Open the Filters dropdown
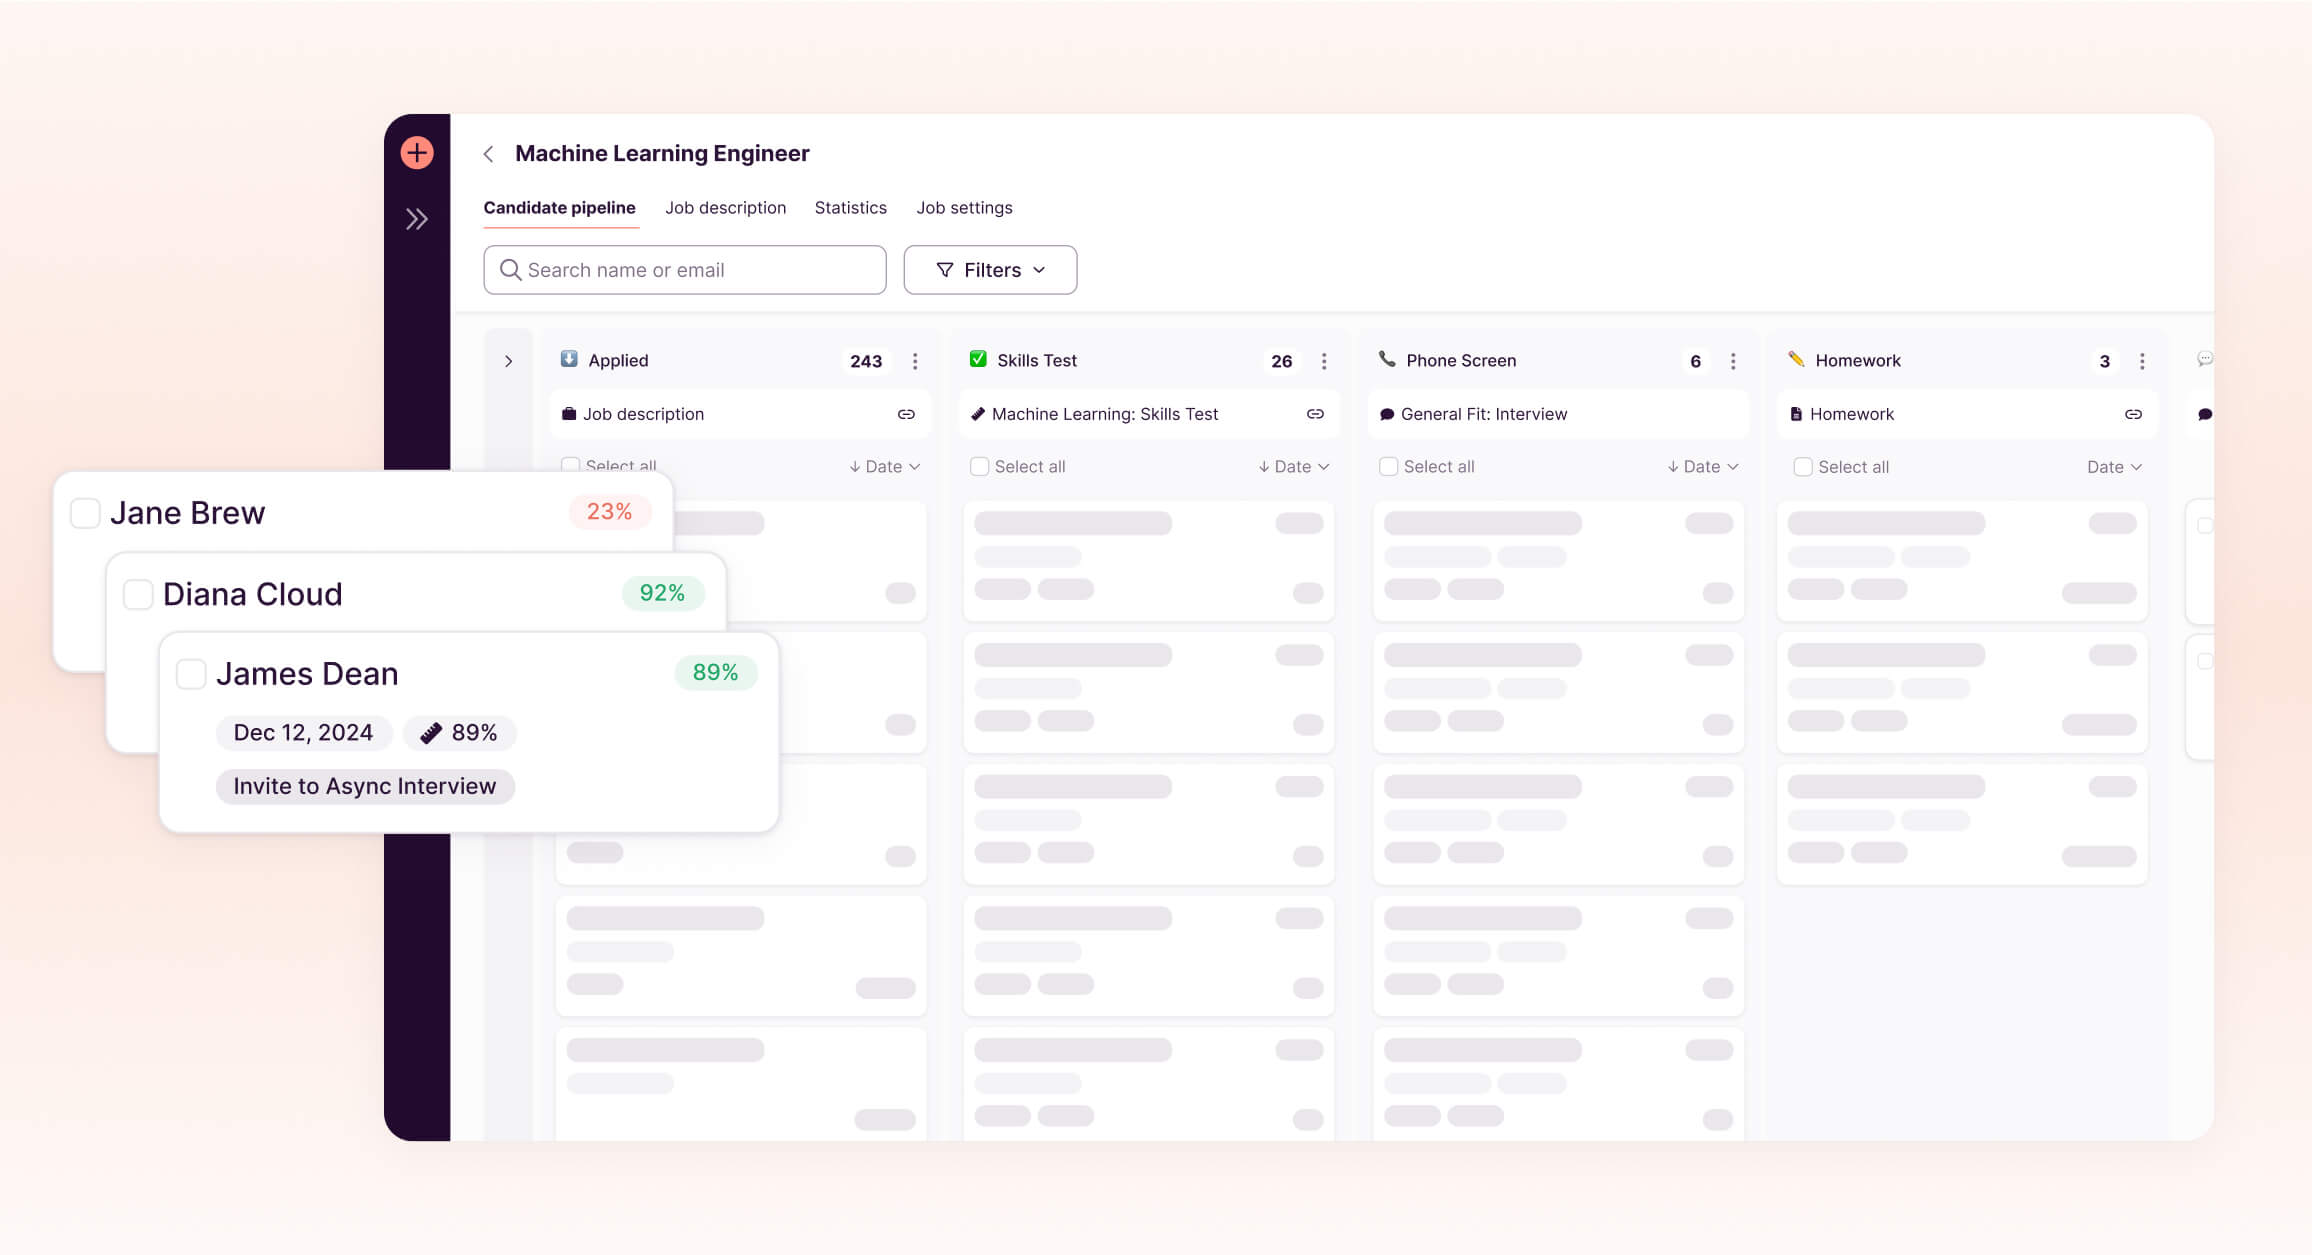Viewport: 2312px width, 1255px height. click(990, 270)
